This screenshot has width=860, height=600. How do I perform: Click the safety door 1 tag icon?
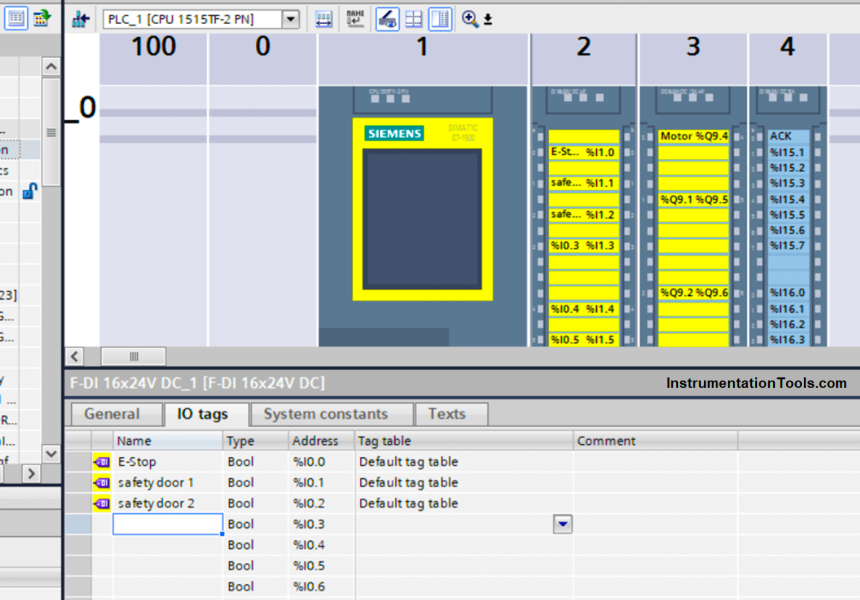coord(102,483)
